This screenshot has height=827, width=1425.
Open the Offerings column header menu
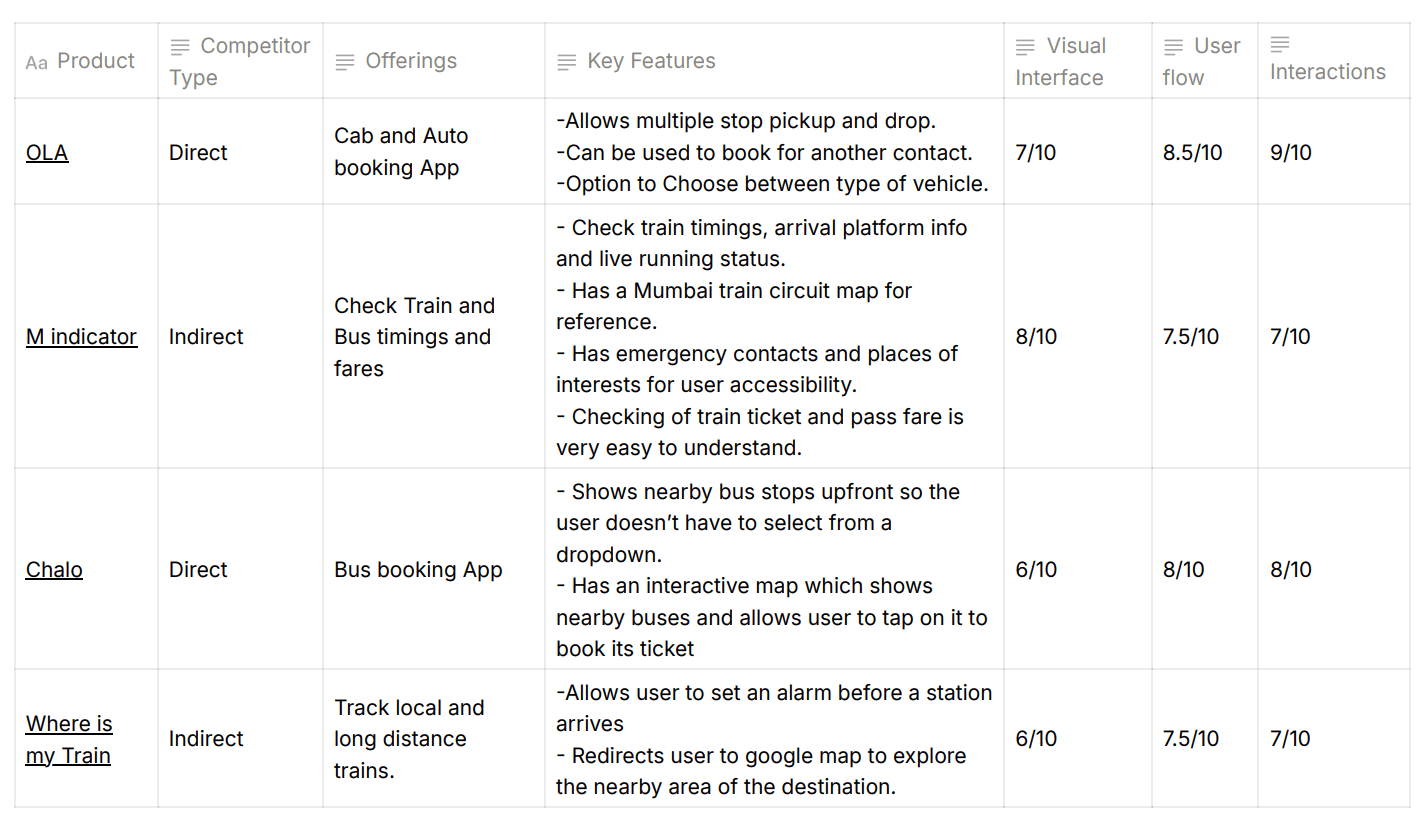[x=411, y=61]
